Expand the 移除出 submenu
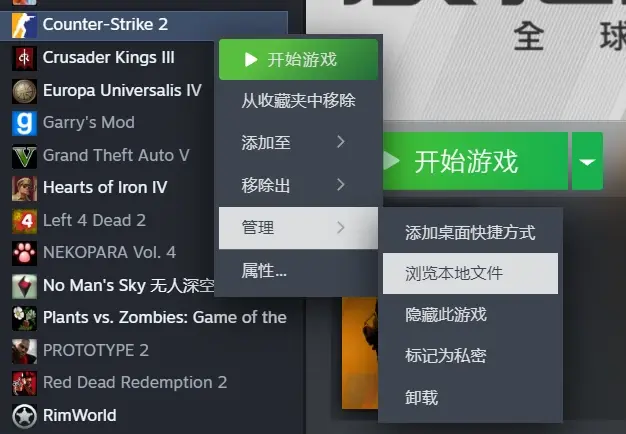This screenshot has width=626, height=434. point(298,185)
